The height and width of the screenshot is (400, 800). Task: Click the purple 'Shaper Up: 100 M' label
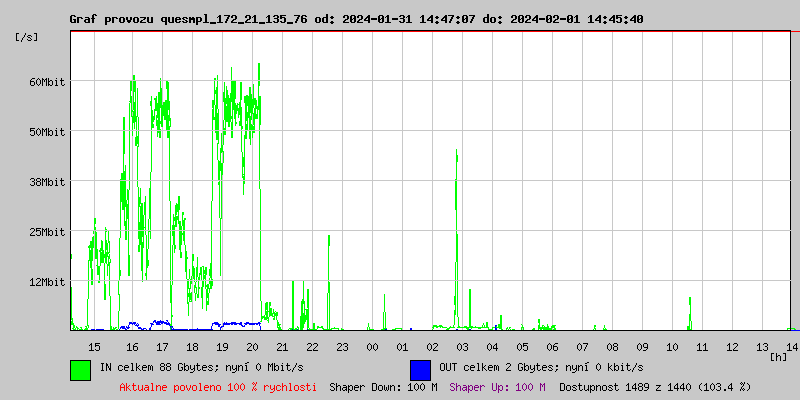coord(497,387)
